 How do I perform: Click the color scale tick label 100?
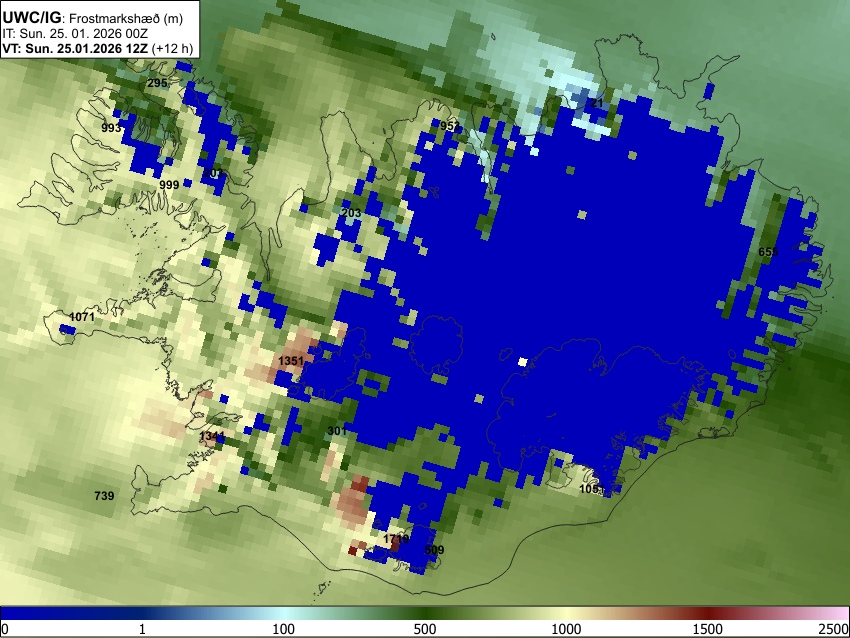coord(284,629)
